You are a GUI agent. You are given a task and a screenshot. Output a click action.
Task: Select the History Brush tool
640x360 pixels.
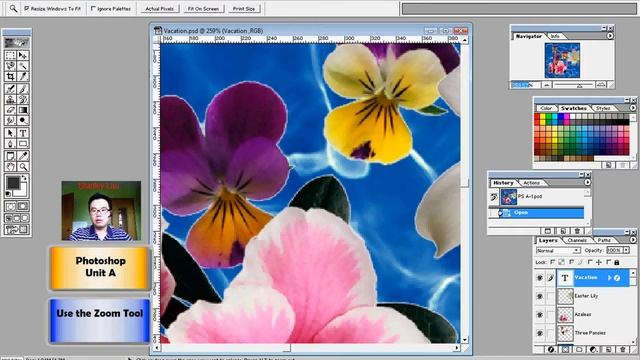pyautogui.click(x=23, y=99)
